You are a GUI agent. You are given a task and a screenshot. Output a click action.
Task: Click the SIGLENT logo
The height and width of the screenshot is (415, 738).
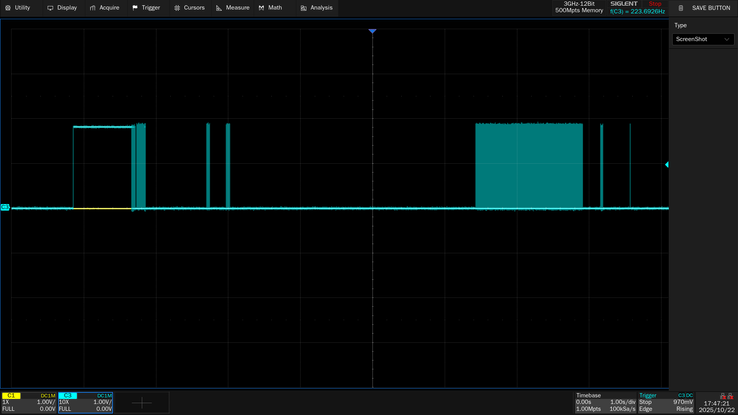coord(624,4)
